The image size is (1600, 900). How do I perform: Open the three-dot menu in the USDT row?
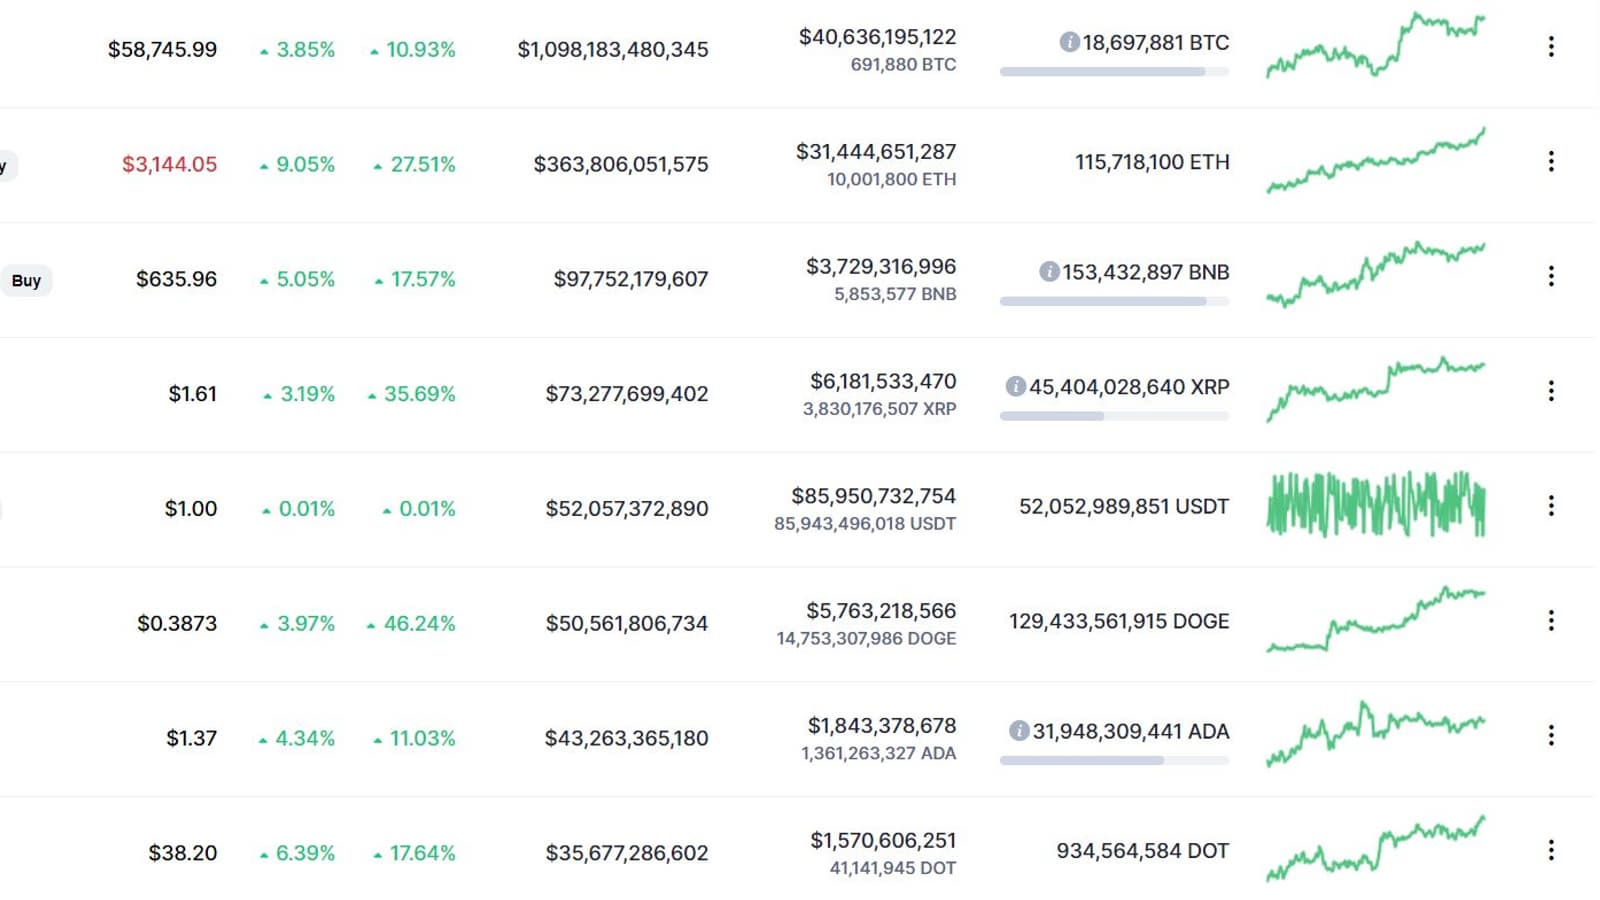tap(1551, 506)
